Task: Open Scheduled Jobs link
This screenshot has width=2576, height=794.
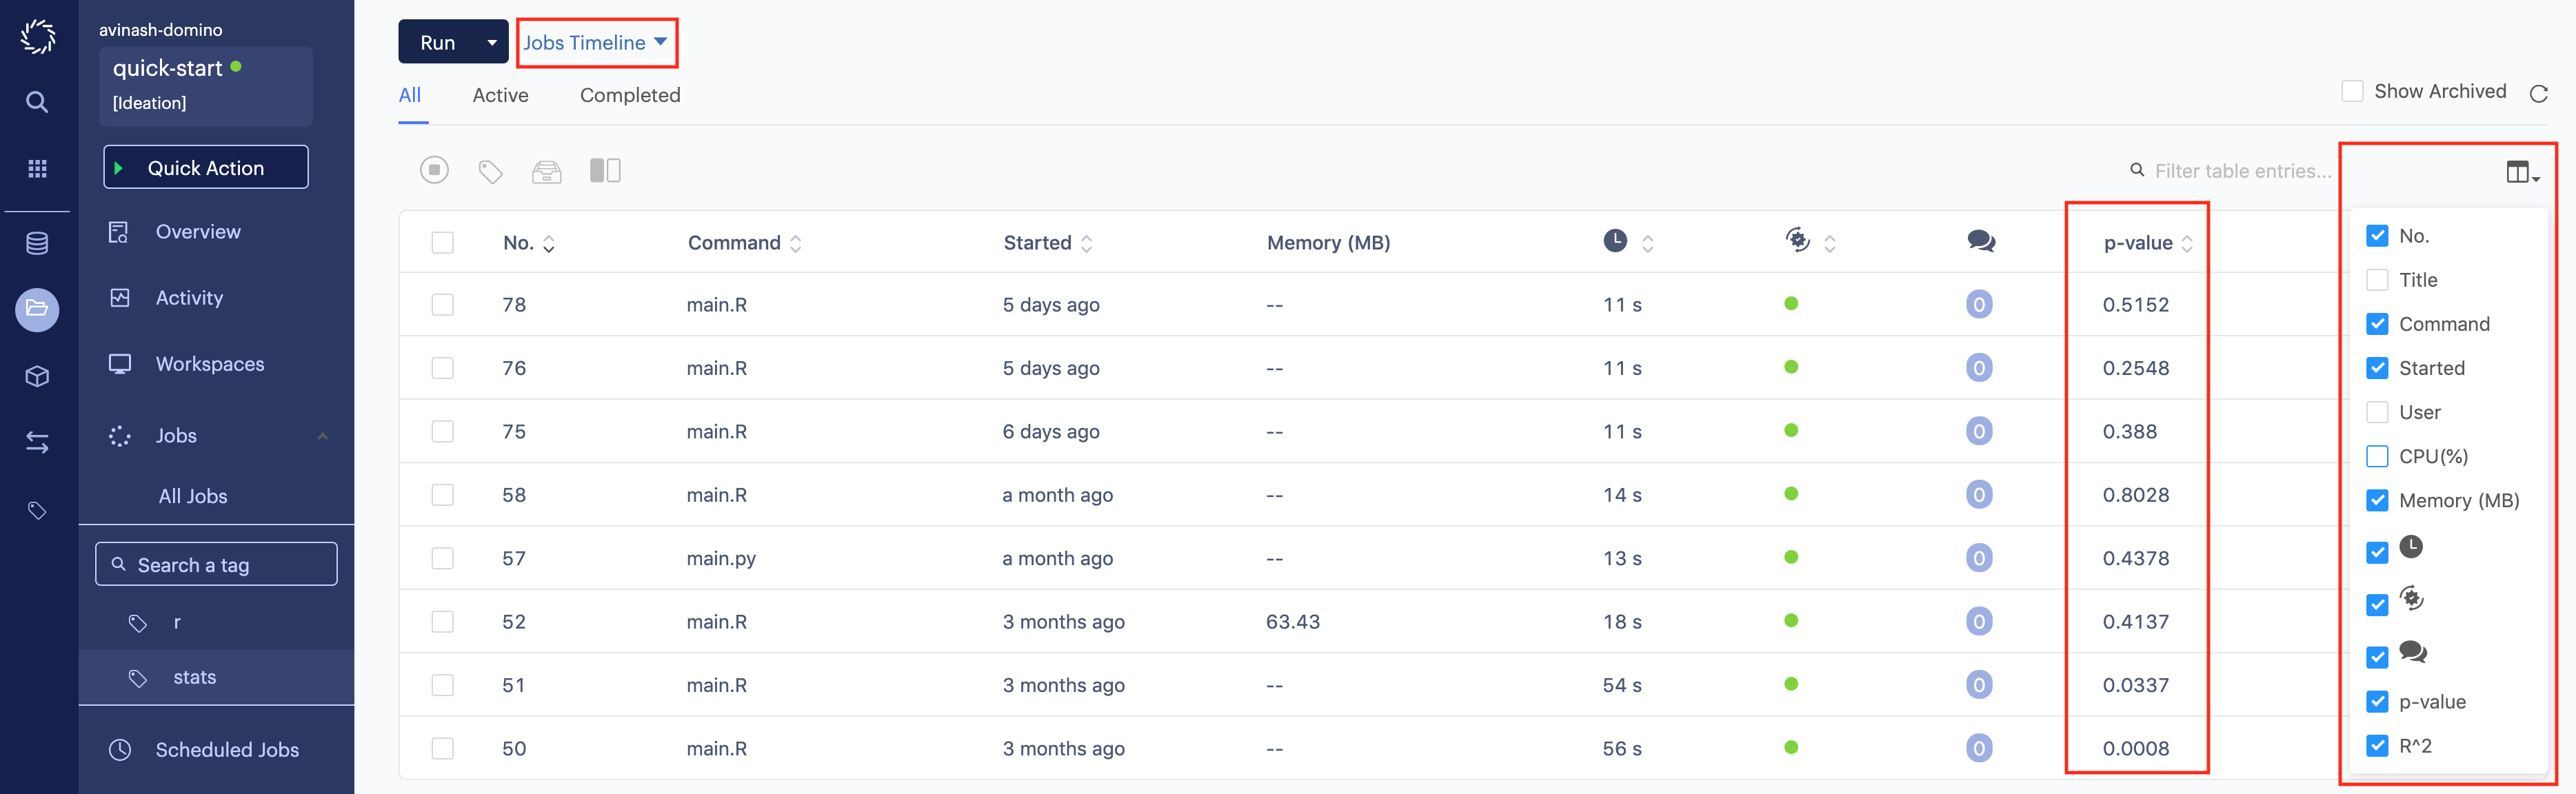Action: click(227, 750)
